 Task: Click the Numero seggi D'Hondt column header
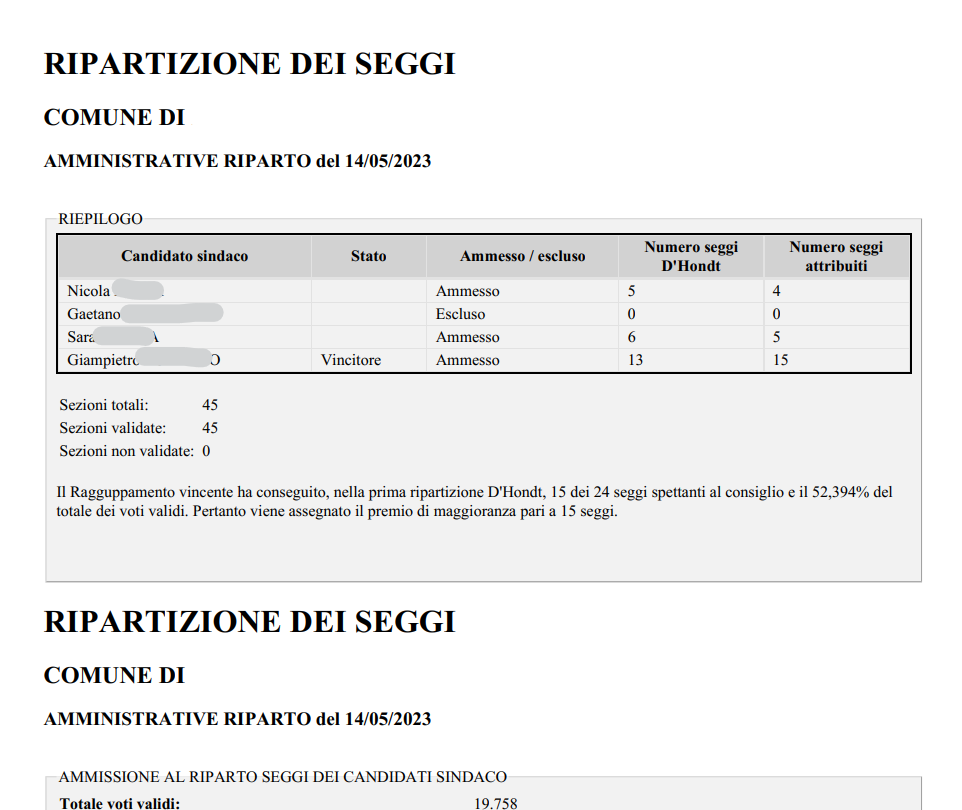pyautogui.click(x=691, y=256)
